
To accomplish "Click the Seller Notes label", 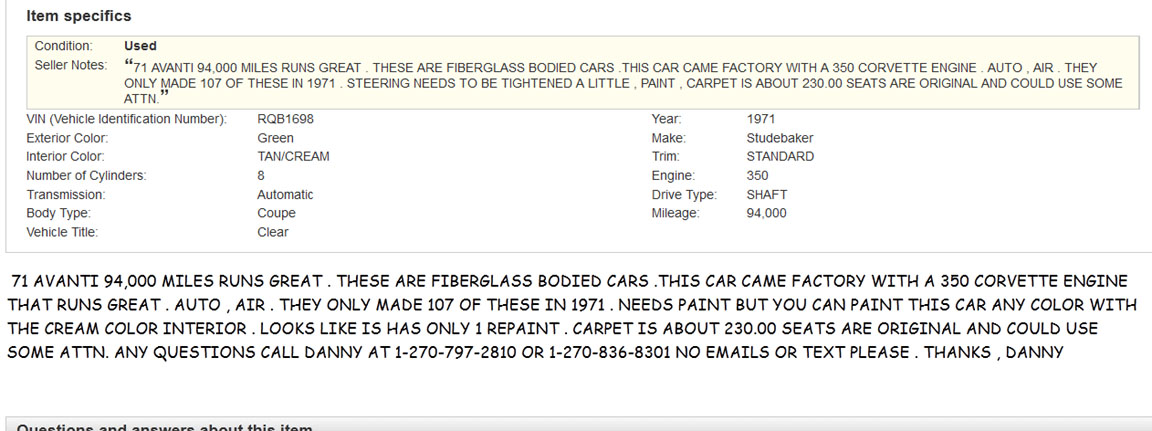I will tap(70, 65).
